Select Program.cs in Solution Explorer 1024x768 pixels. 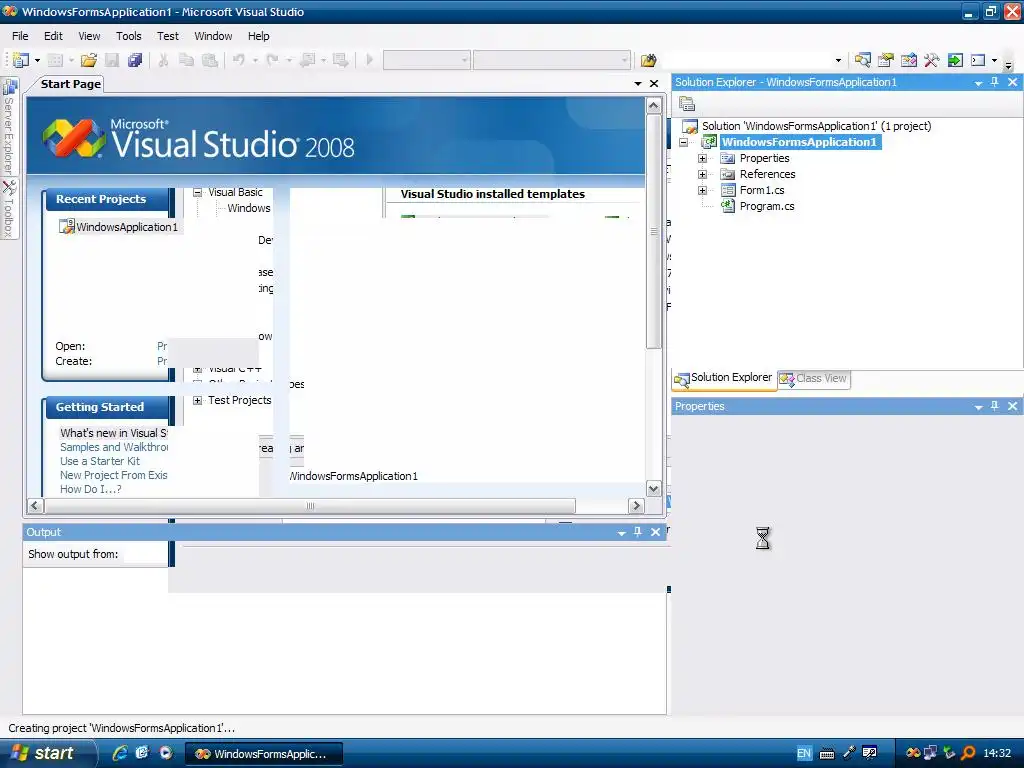point(767,206)
